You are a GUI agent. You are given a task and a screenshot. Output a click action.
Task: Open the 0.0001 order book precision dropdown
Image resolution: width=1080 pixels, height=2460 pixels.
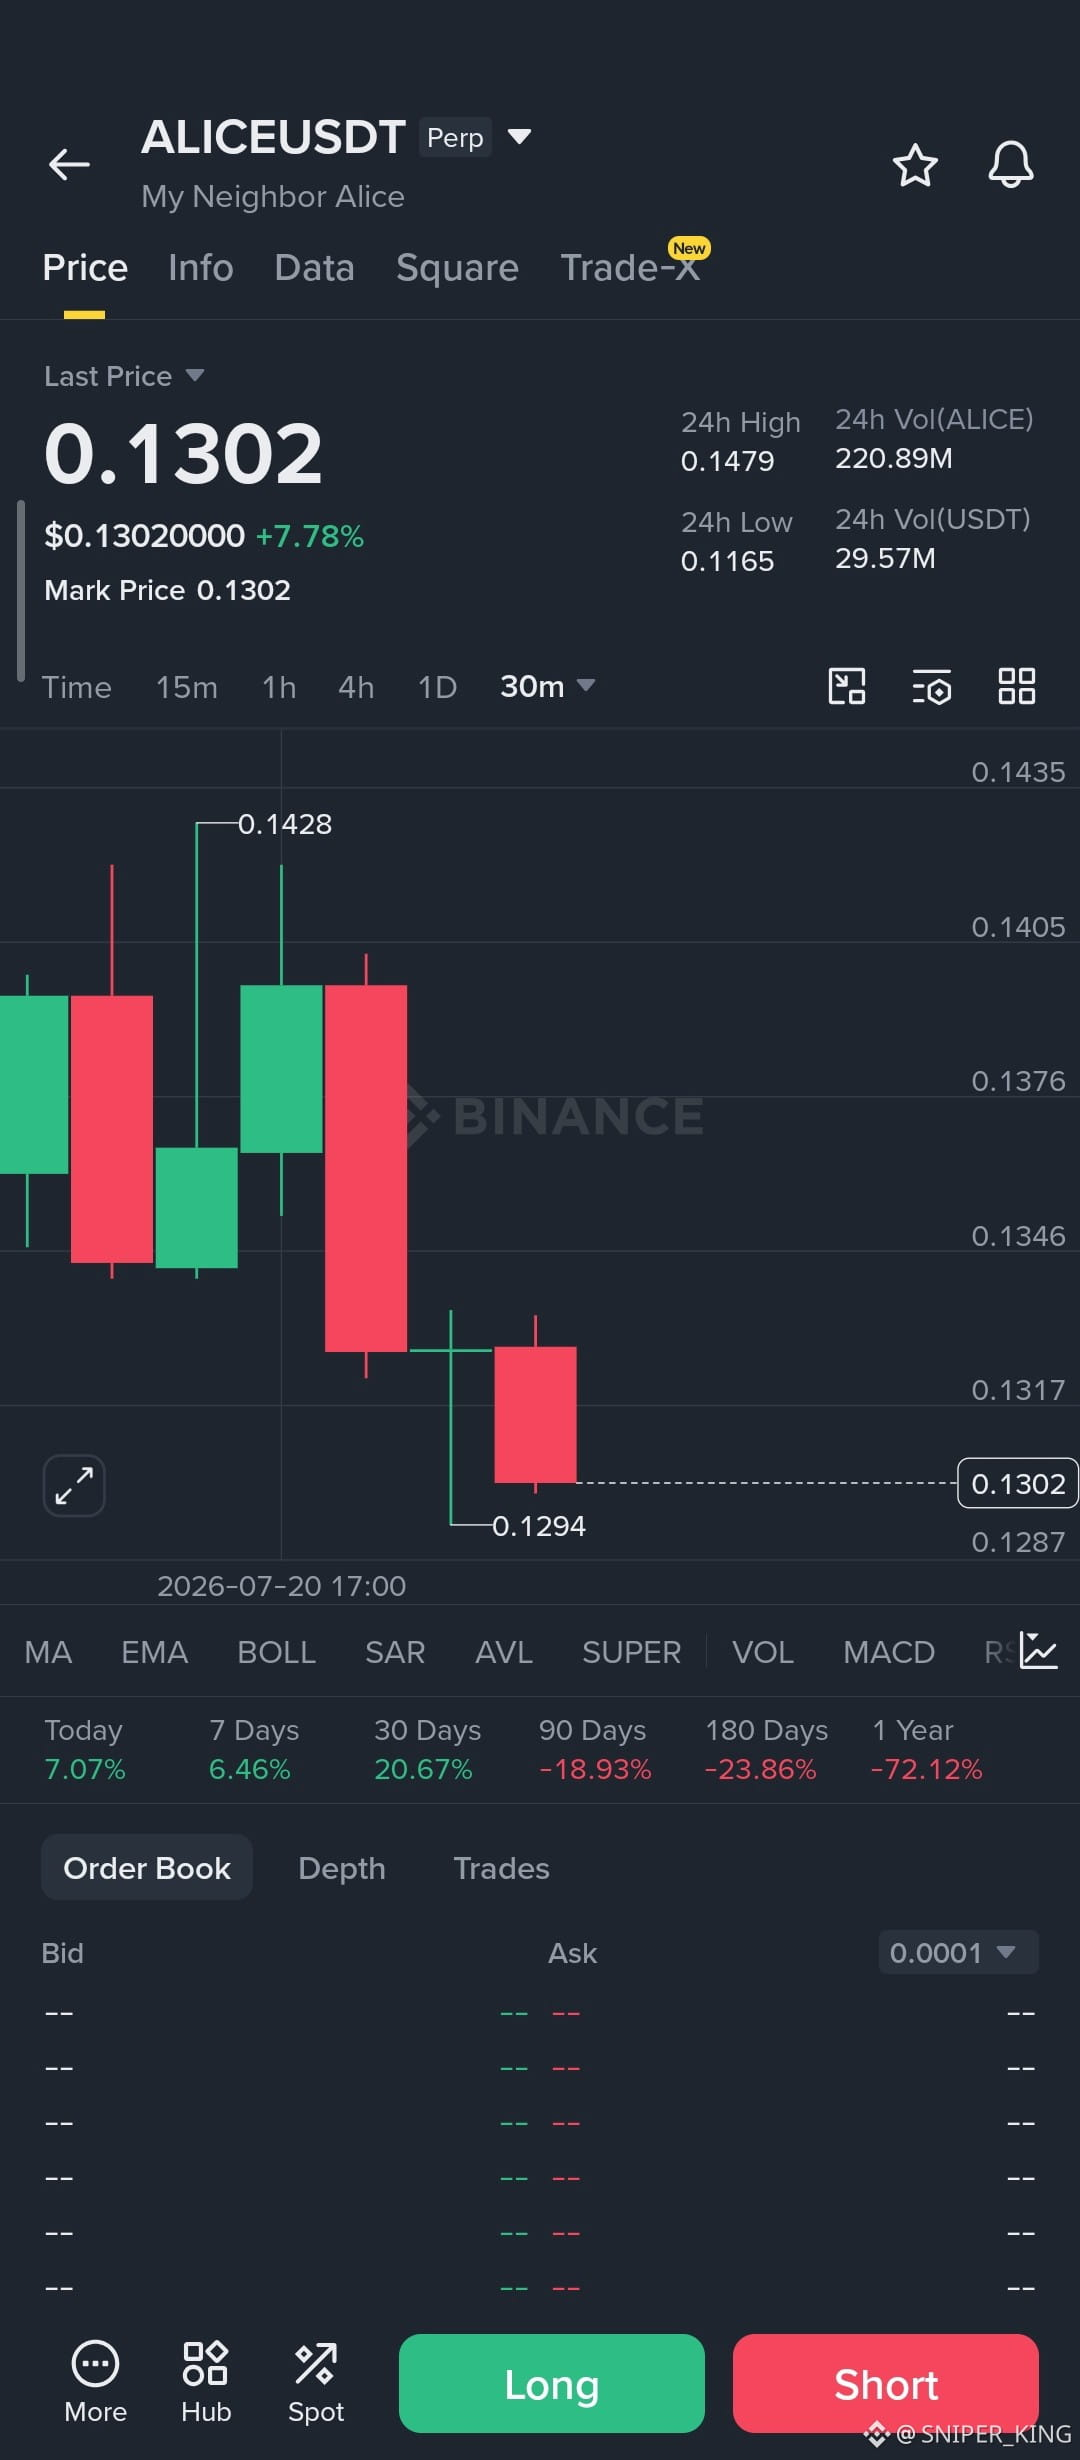958,1952
